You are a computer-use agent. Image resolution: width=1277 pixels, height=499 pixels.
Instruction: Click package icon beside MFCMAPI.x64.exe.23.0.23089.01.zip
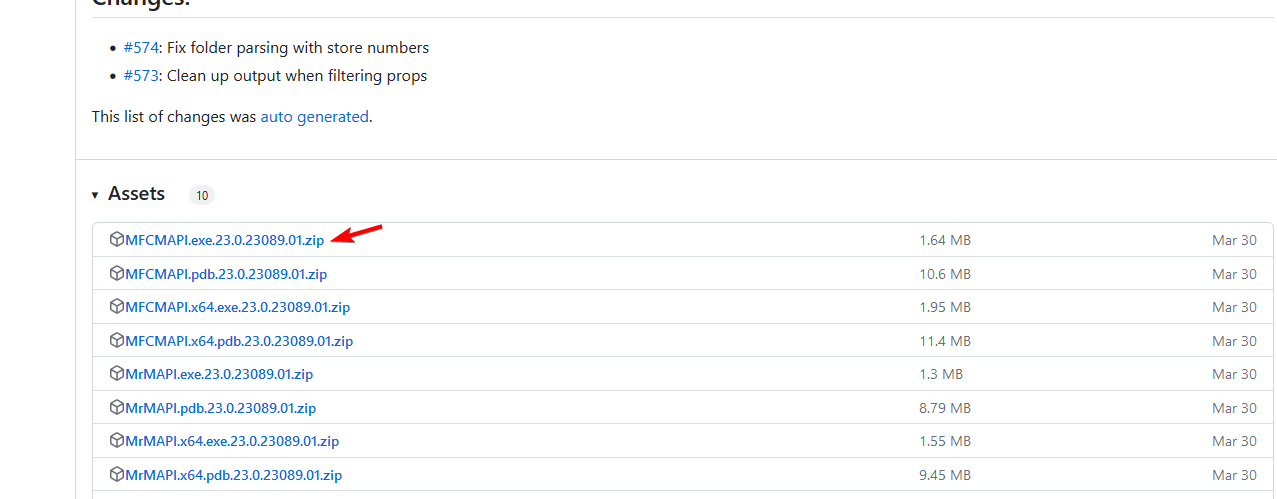point(116,307)
